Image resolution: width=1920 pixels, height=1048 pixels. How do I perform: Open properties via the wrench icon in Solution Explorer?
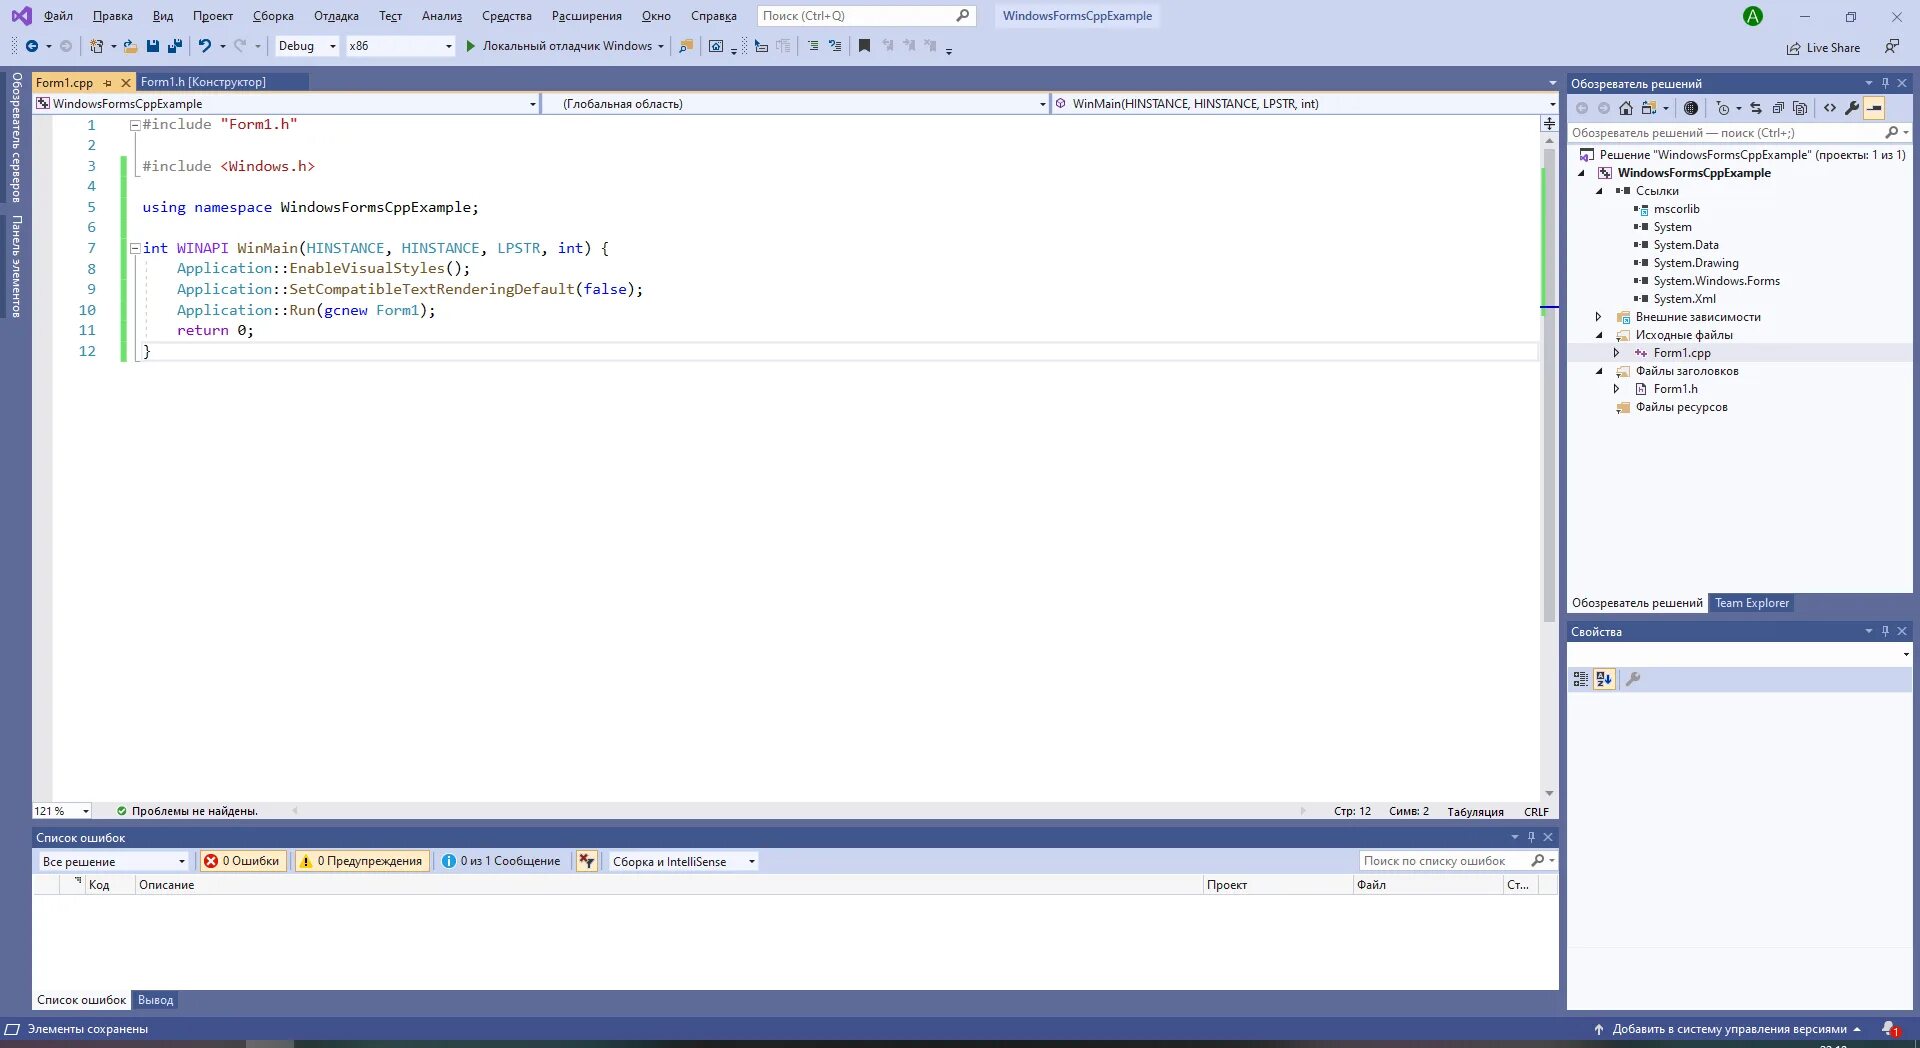1852,108
